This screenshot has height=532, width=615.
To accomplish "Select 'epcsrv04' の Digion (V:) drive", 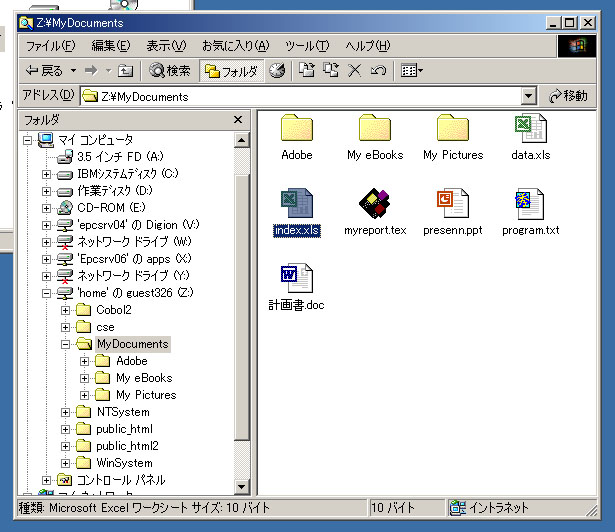I will (138, 225).
